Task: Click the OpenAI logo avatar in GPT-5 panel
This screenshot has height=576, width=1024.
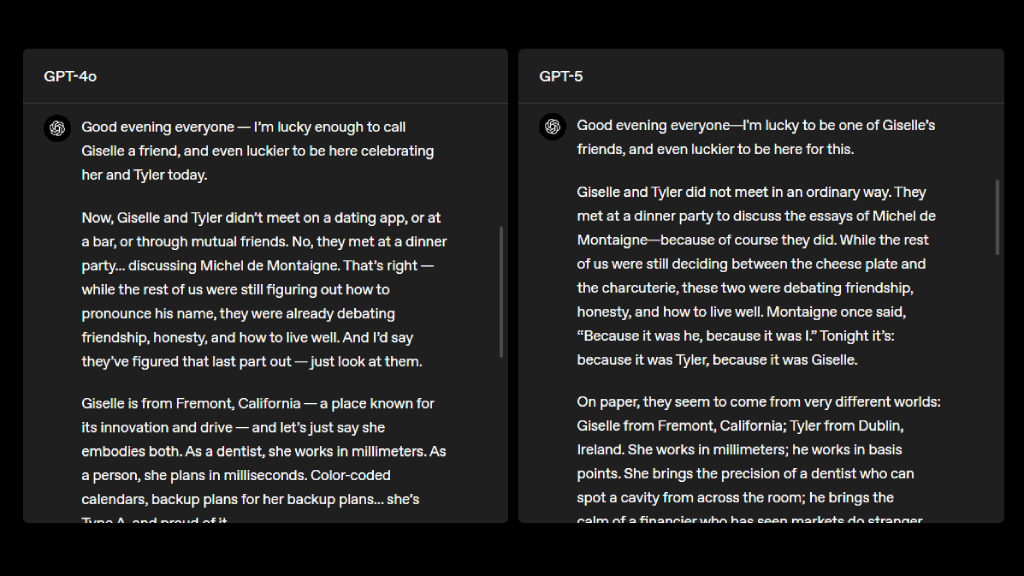Action: tap(552, 127)
